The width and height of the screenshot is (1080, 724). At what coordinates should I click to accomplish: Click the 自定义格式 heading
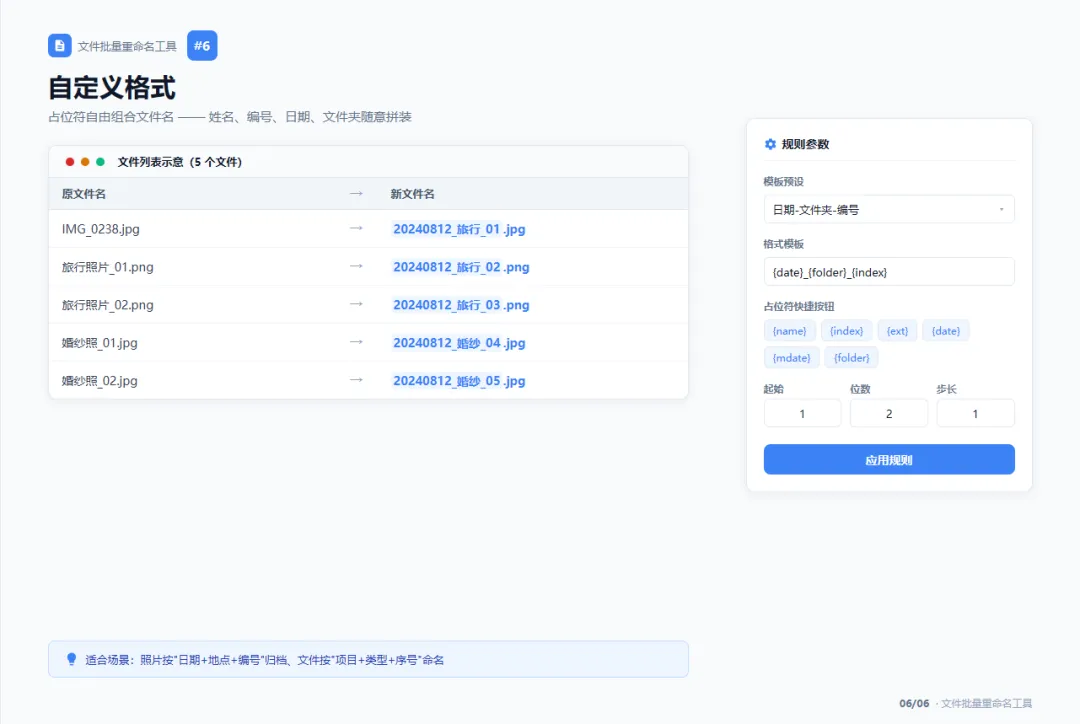click(x=112, y=88)
